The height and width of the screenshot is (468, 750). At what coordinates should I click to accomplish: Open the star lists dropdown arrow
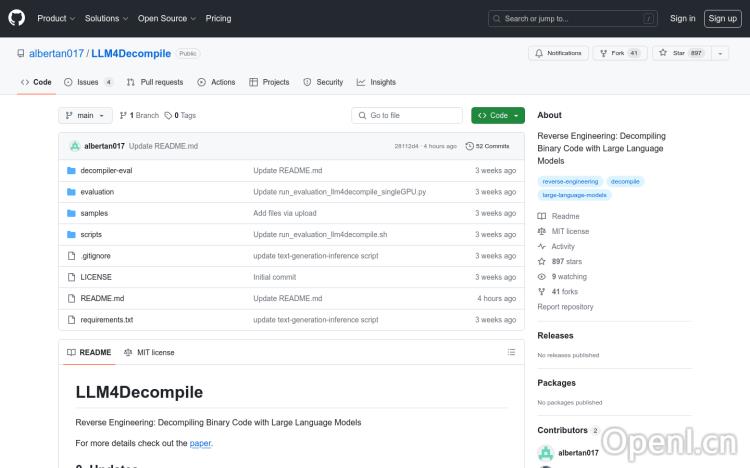(720, 53)
